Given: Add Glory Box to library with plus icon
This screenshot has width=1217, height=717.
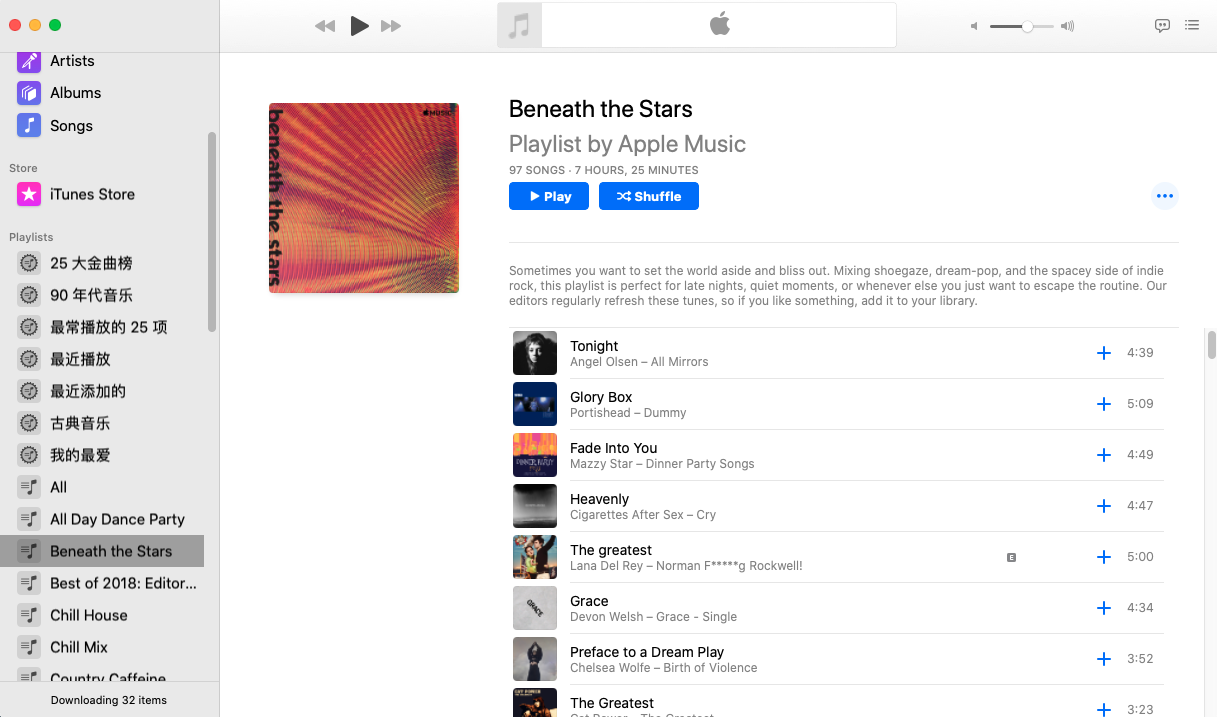Looking at the screenshot, I should click(1104, 404).
